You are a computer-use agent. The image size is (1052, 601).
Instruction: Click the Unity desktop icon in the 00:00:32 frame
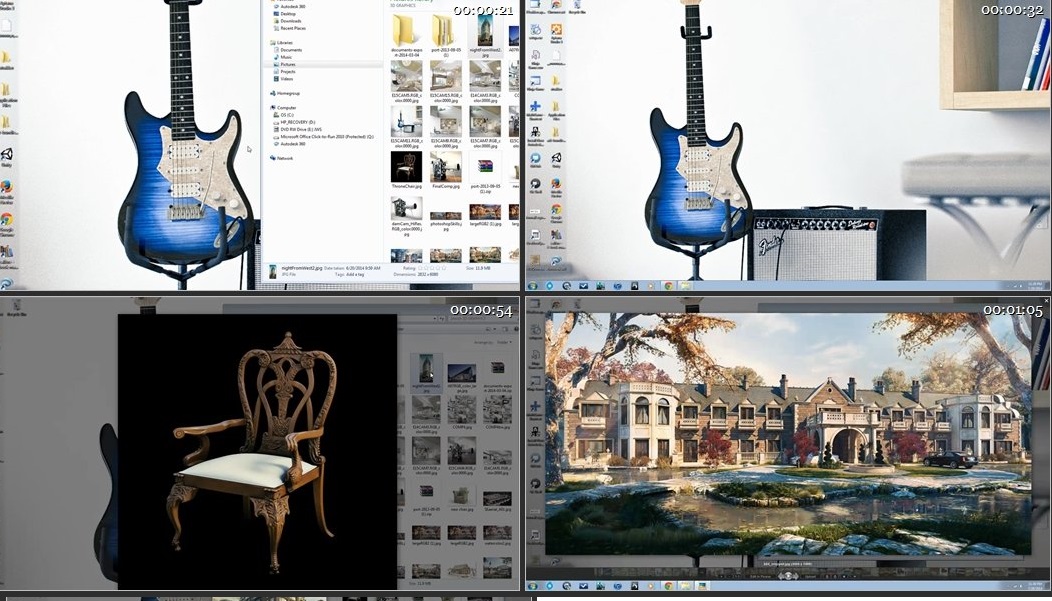click(x=556, y=159)
